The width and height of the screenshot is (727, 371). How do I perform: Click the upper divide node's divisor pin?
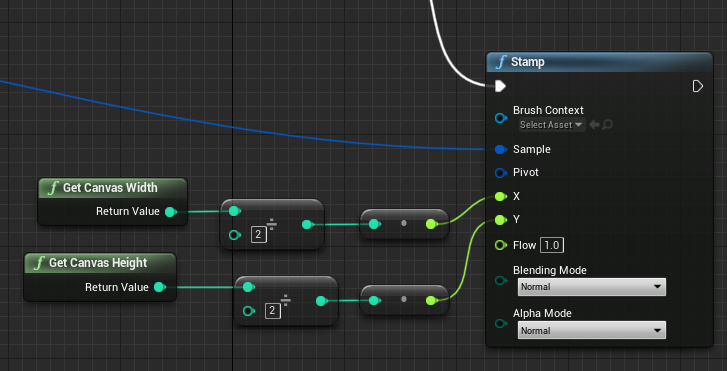234,235
